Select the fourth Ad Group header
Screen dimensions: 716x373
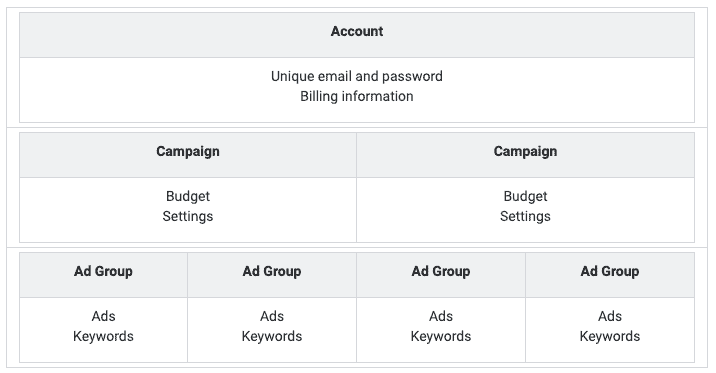(x=610, y=275)
